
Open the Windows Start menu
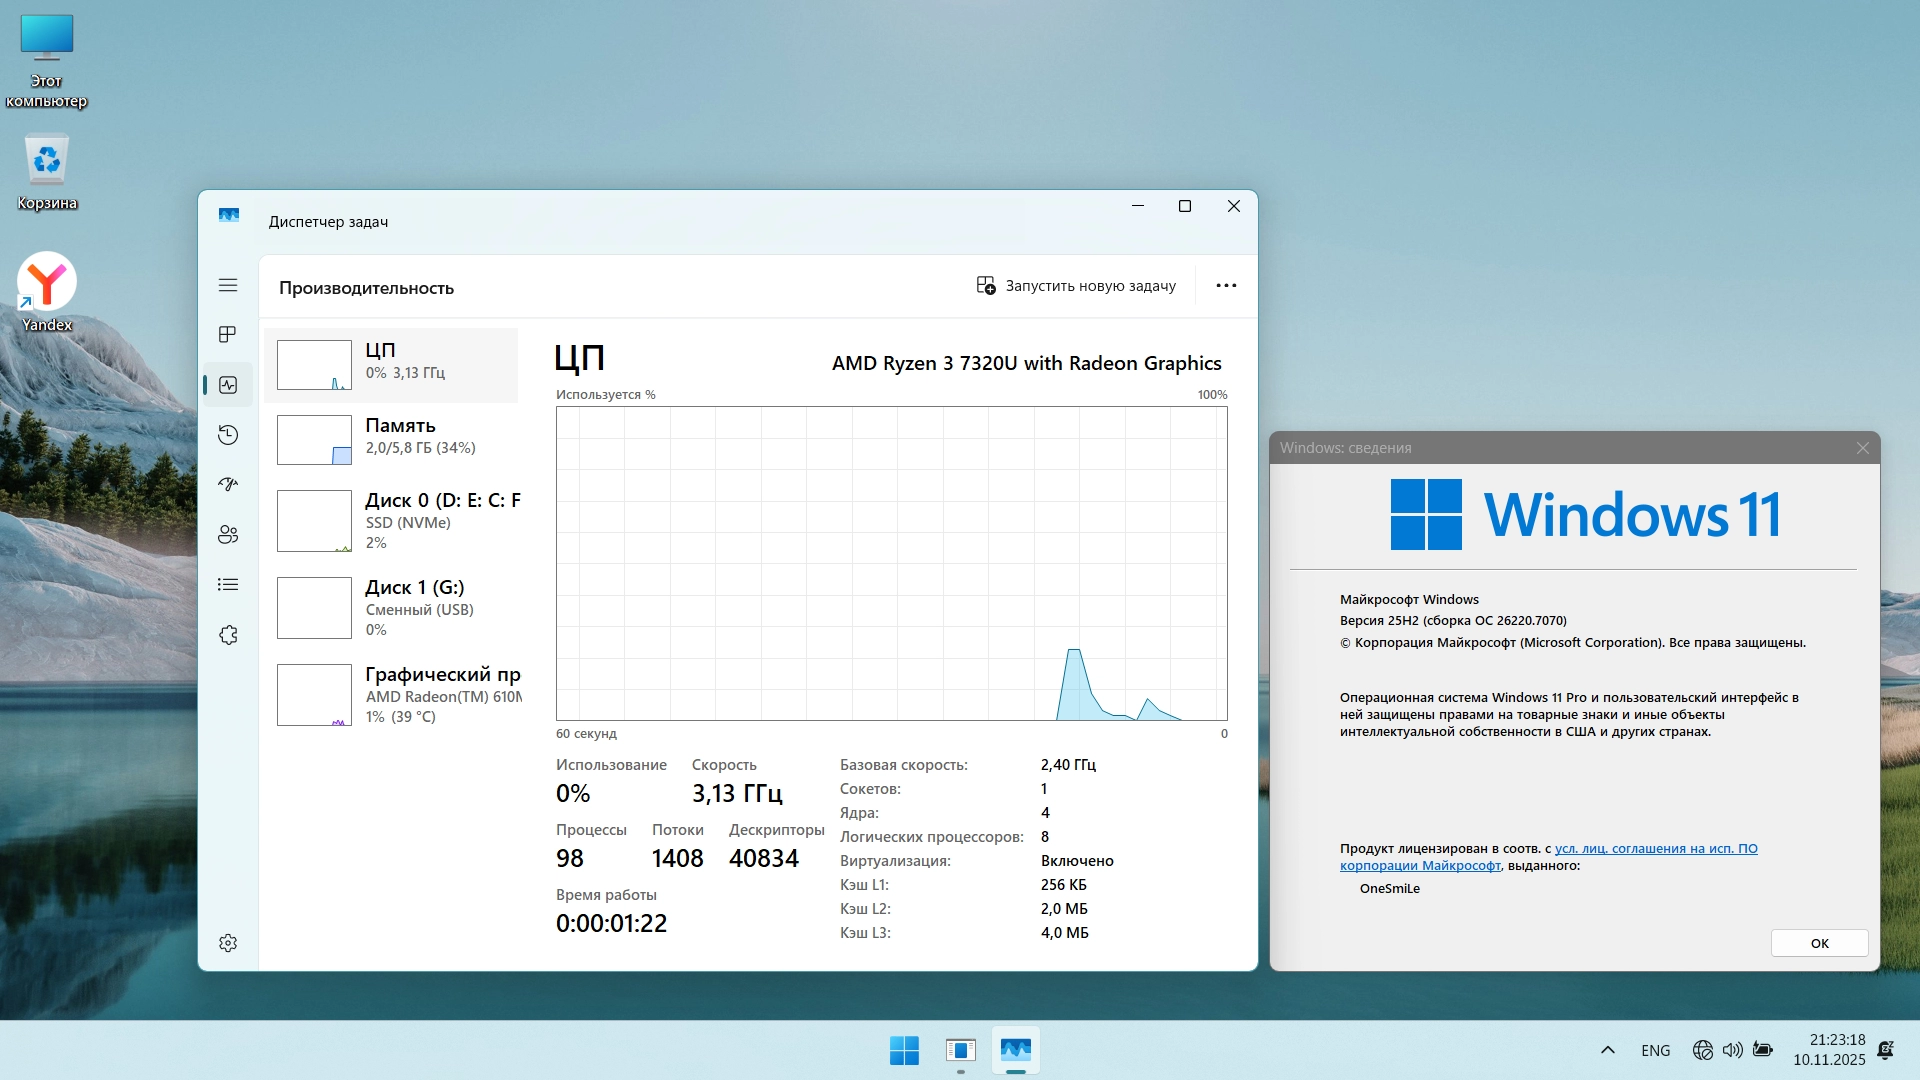click(x=904, y=1050)
